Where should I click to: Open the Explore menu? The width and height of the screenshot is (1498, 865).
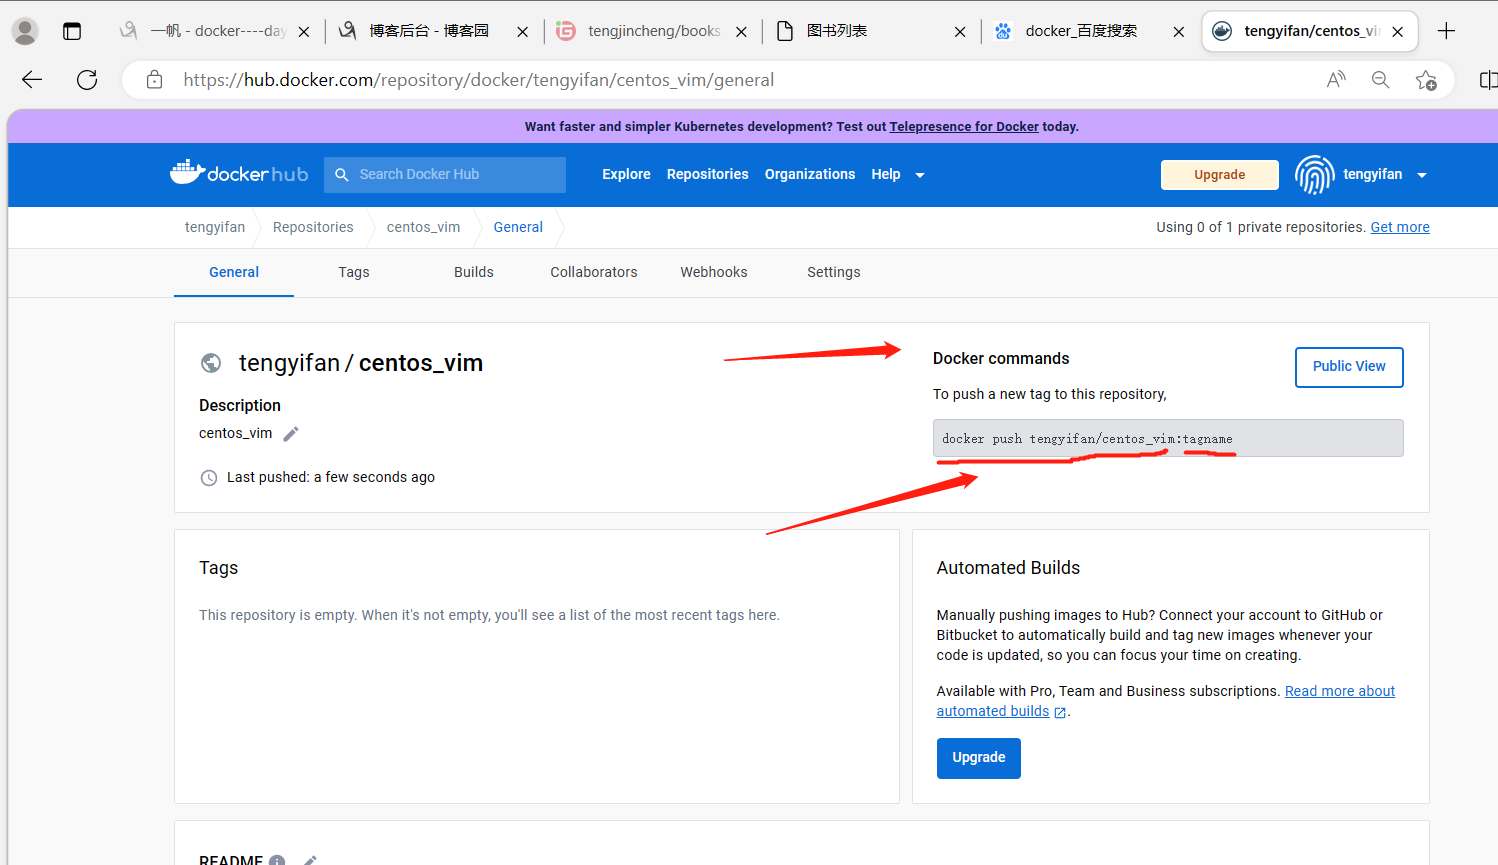(x=626, y=174)
